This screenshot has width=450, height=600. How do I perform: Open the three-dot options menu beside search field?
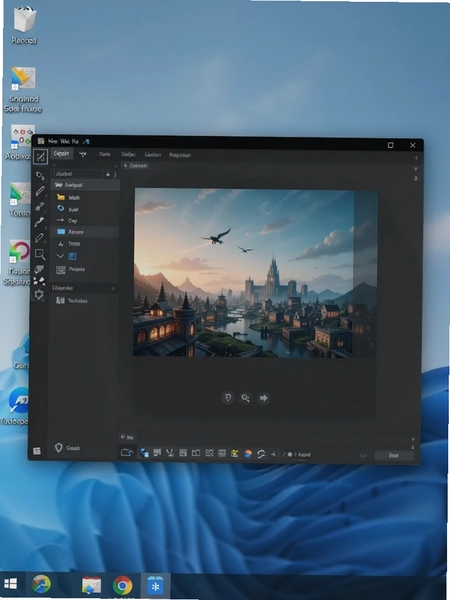[115, 174]
